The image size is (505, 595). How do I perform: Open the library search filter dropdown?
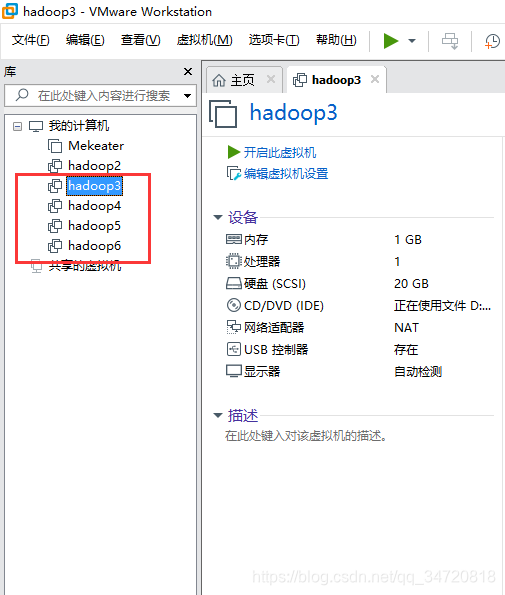click(x=187, y=96)
